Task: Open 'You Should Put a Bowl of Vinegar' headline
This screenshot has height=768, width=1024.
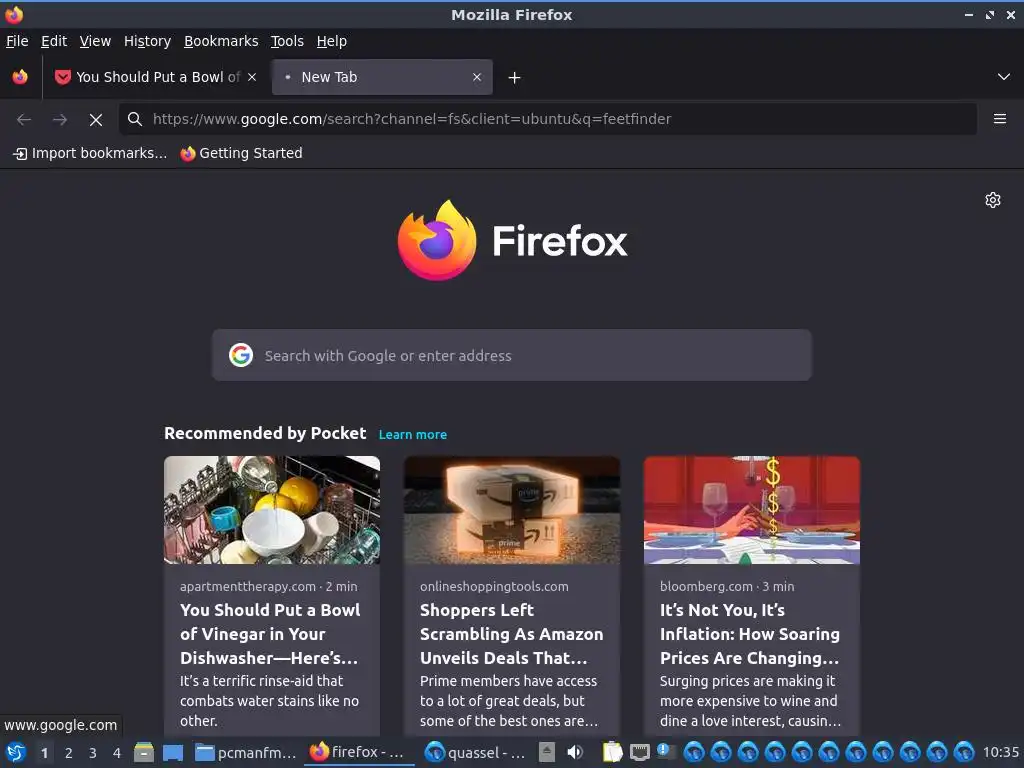Action: (x=270, y=633)
